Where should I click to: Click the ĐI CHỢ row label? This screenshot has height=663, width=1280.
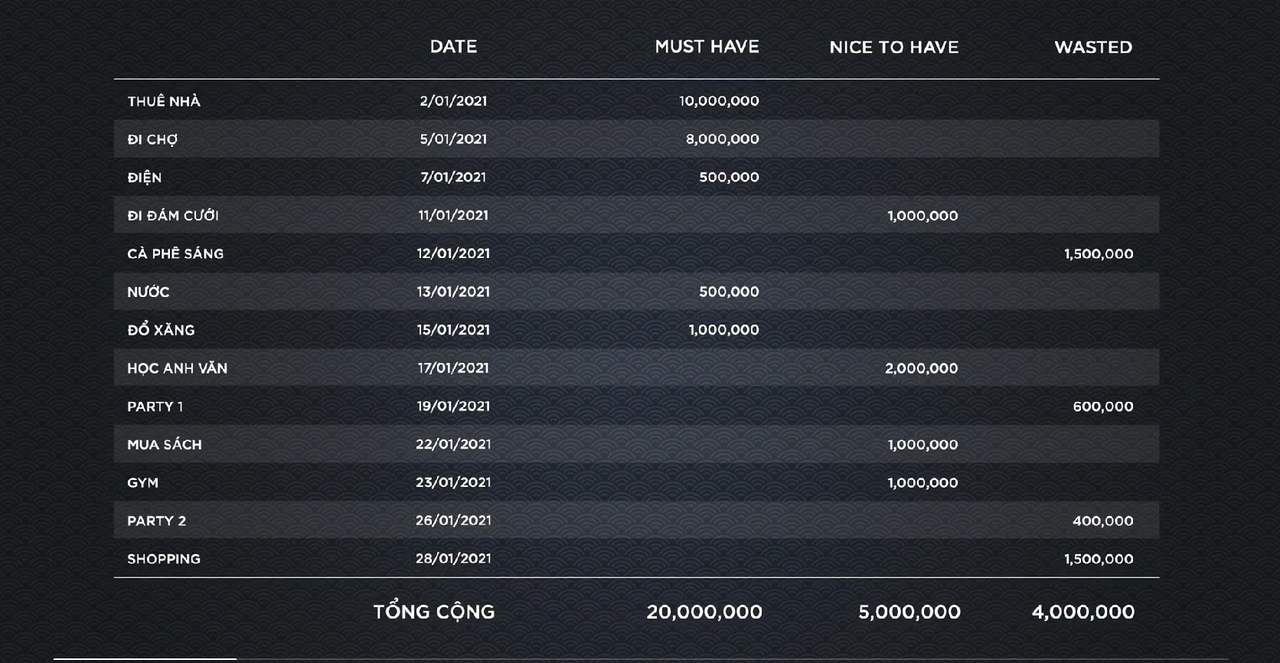[x=152, y=139]
